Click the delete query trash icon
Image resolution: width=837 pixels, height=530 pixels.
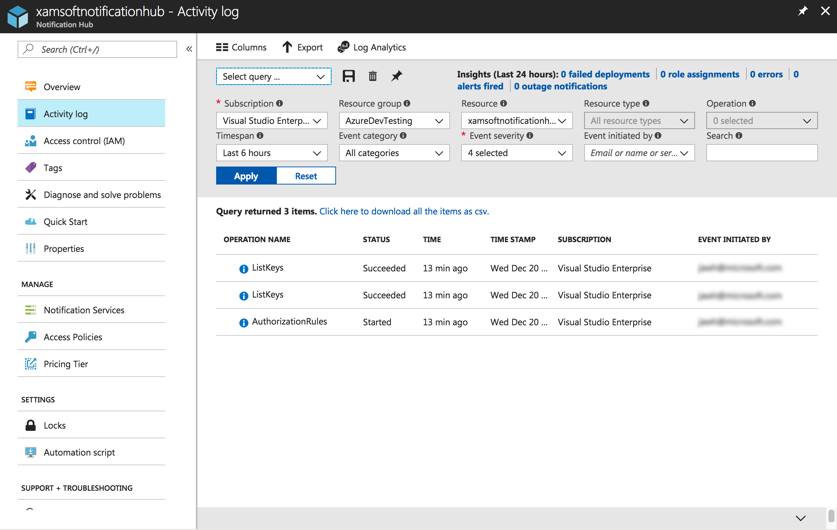(373, 76)
